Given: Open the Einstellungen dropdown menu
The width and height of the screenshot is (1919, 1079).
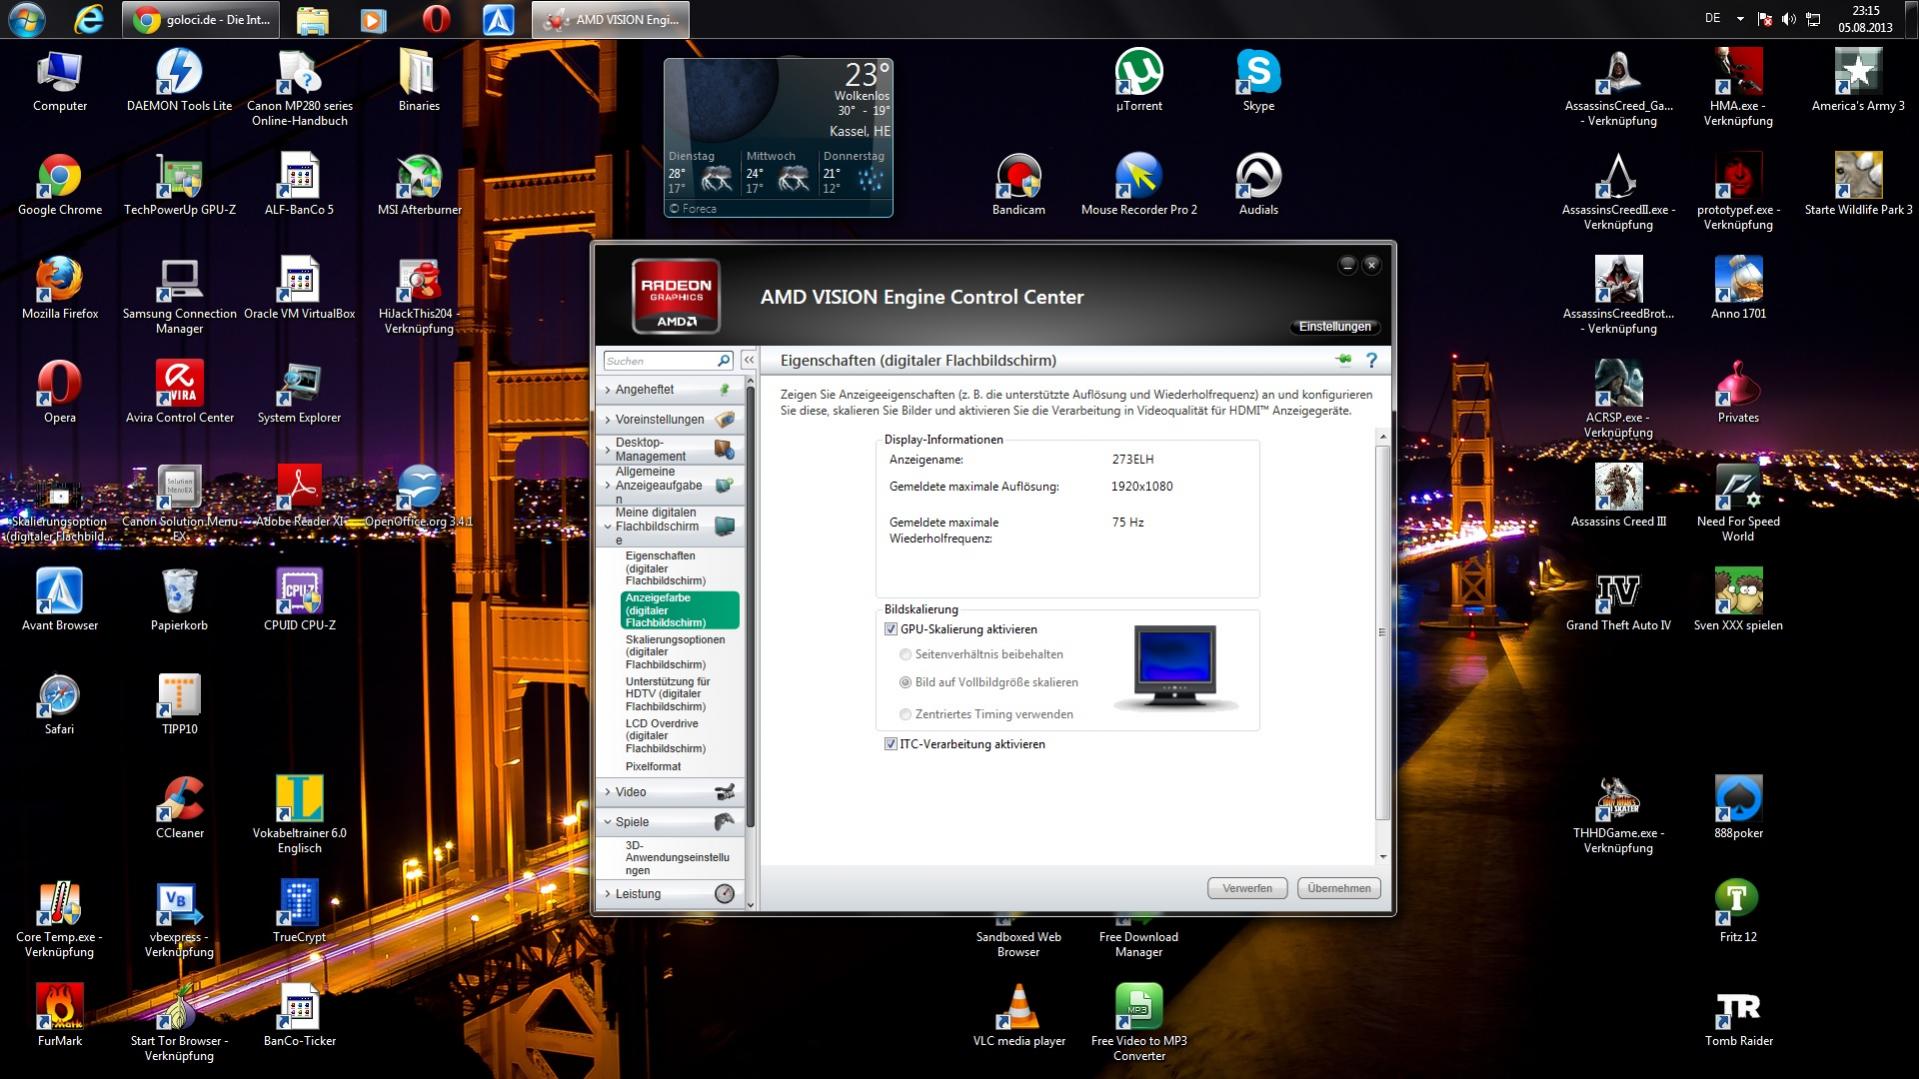Looking at the screenshot, I should coord(1335,327).
